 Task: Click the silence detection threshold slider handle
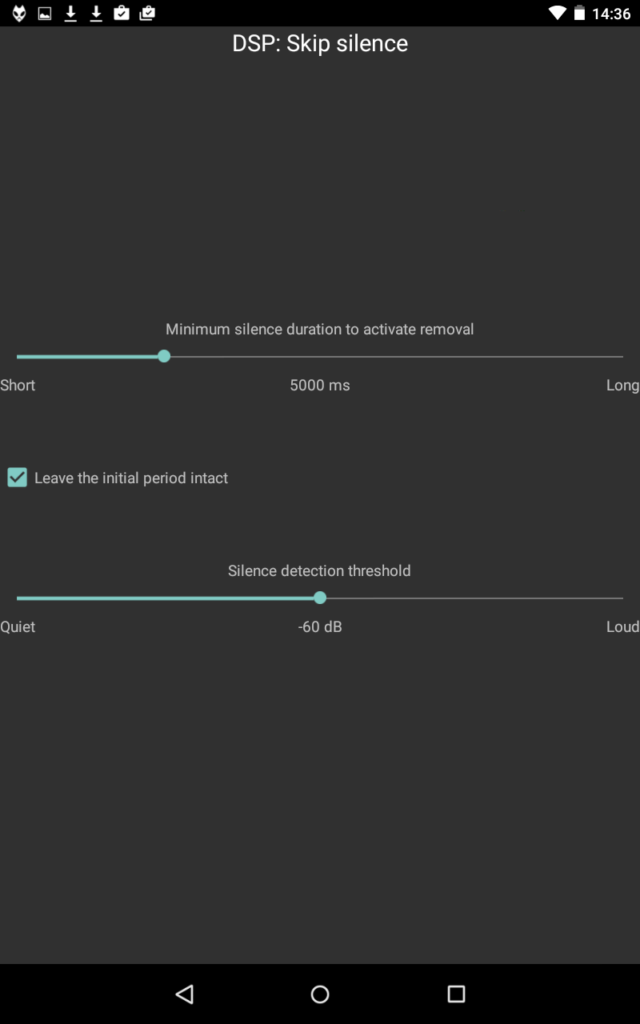[x=320, y=598]
